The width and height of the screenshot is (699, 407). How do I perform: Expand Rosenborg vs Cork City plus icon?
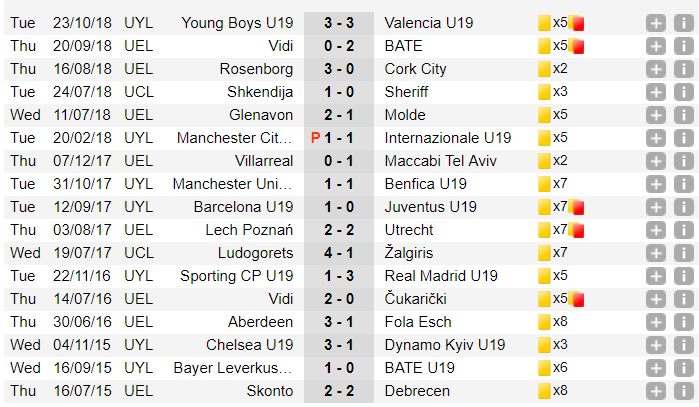(x=655, y=68)
